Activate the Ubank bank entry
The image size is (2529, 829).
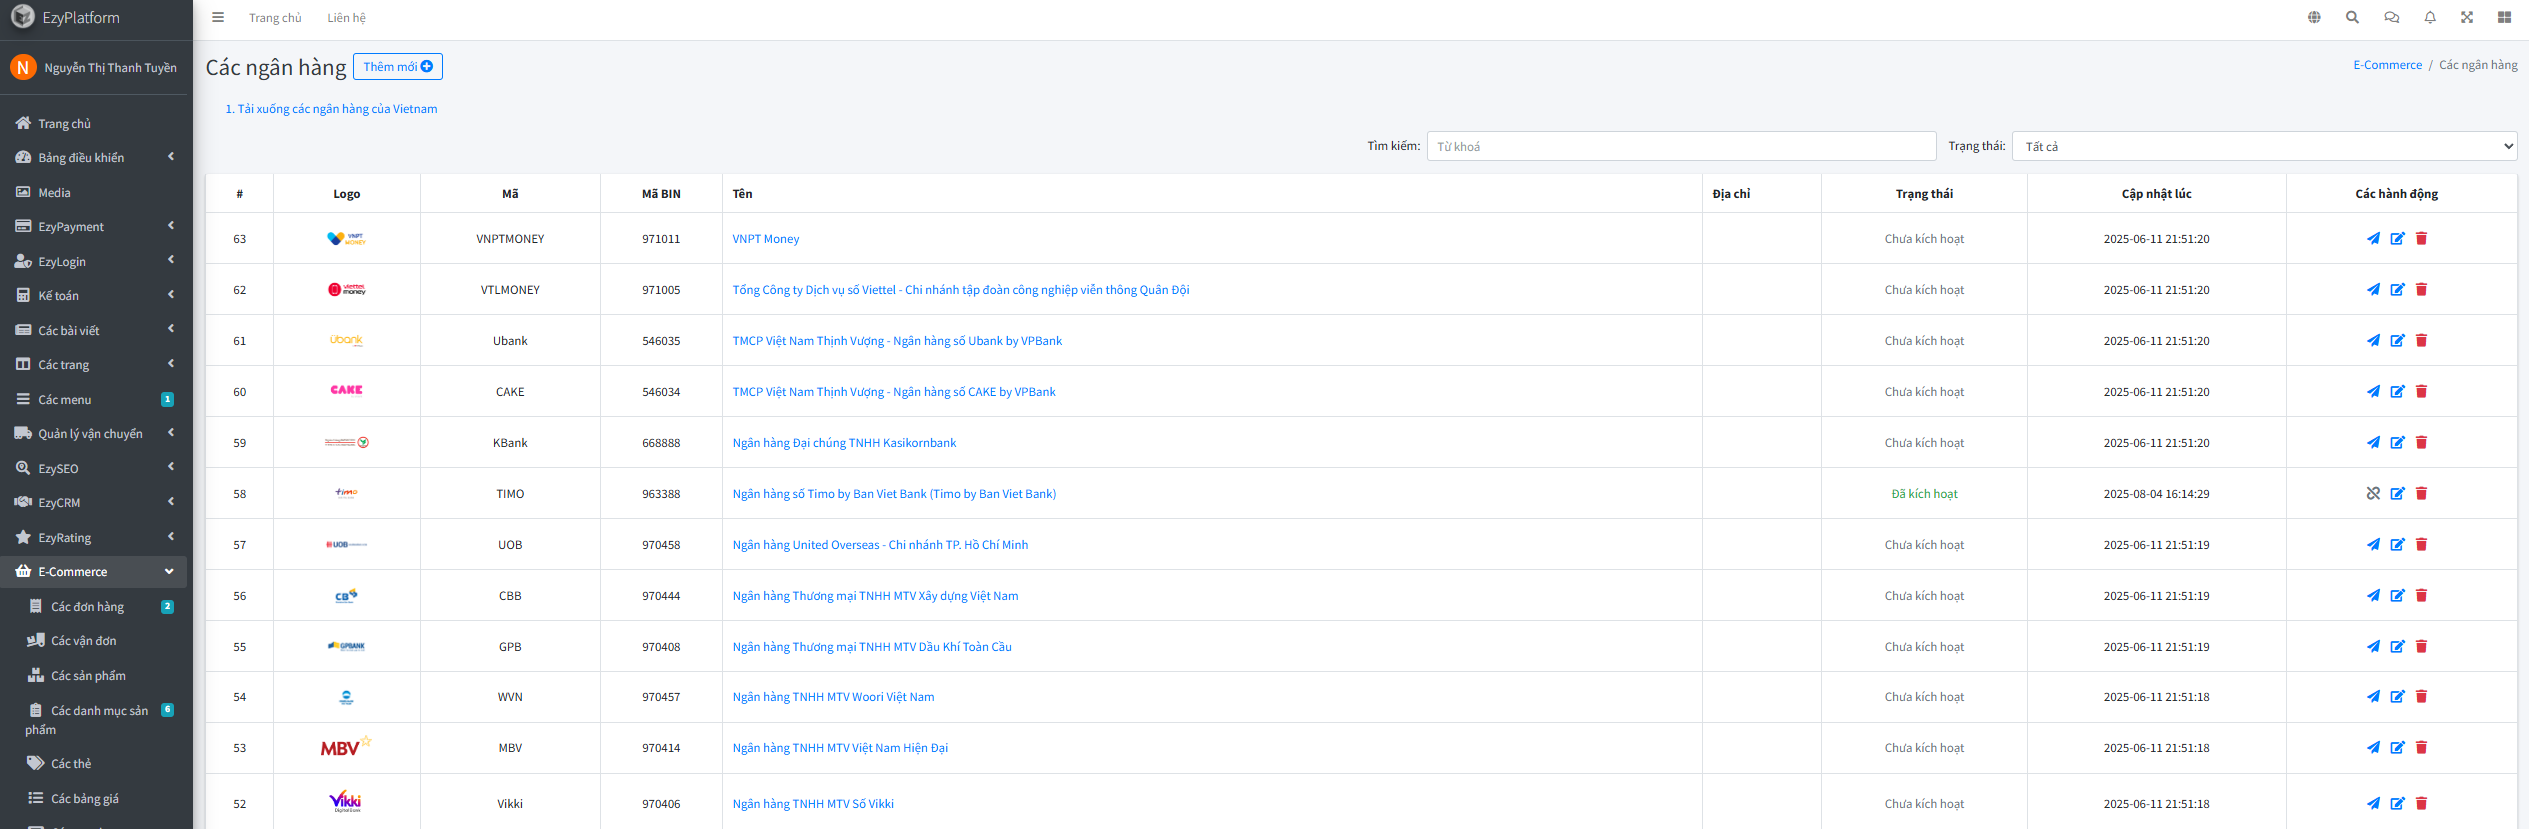2373,341
